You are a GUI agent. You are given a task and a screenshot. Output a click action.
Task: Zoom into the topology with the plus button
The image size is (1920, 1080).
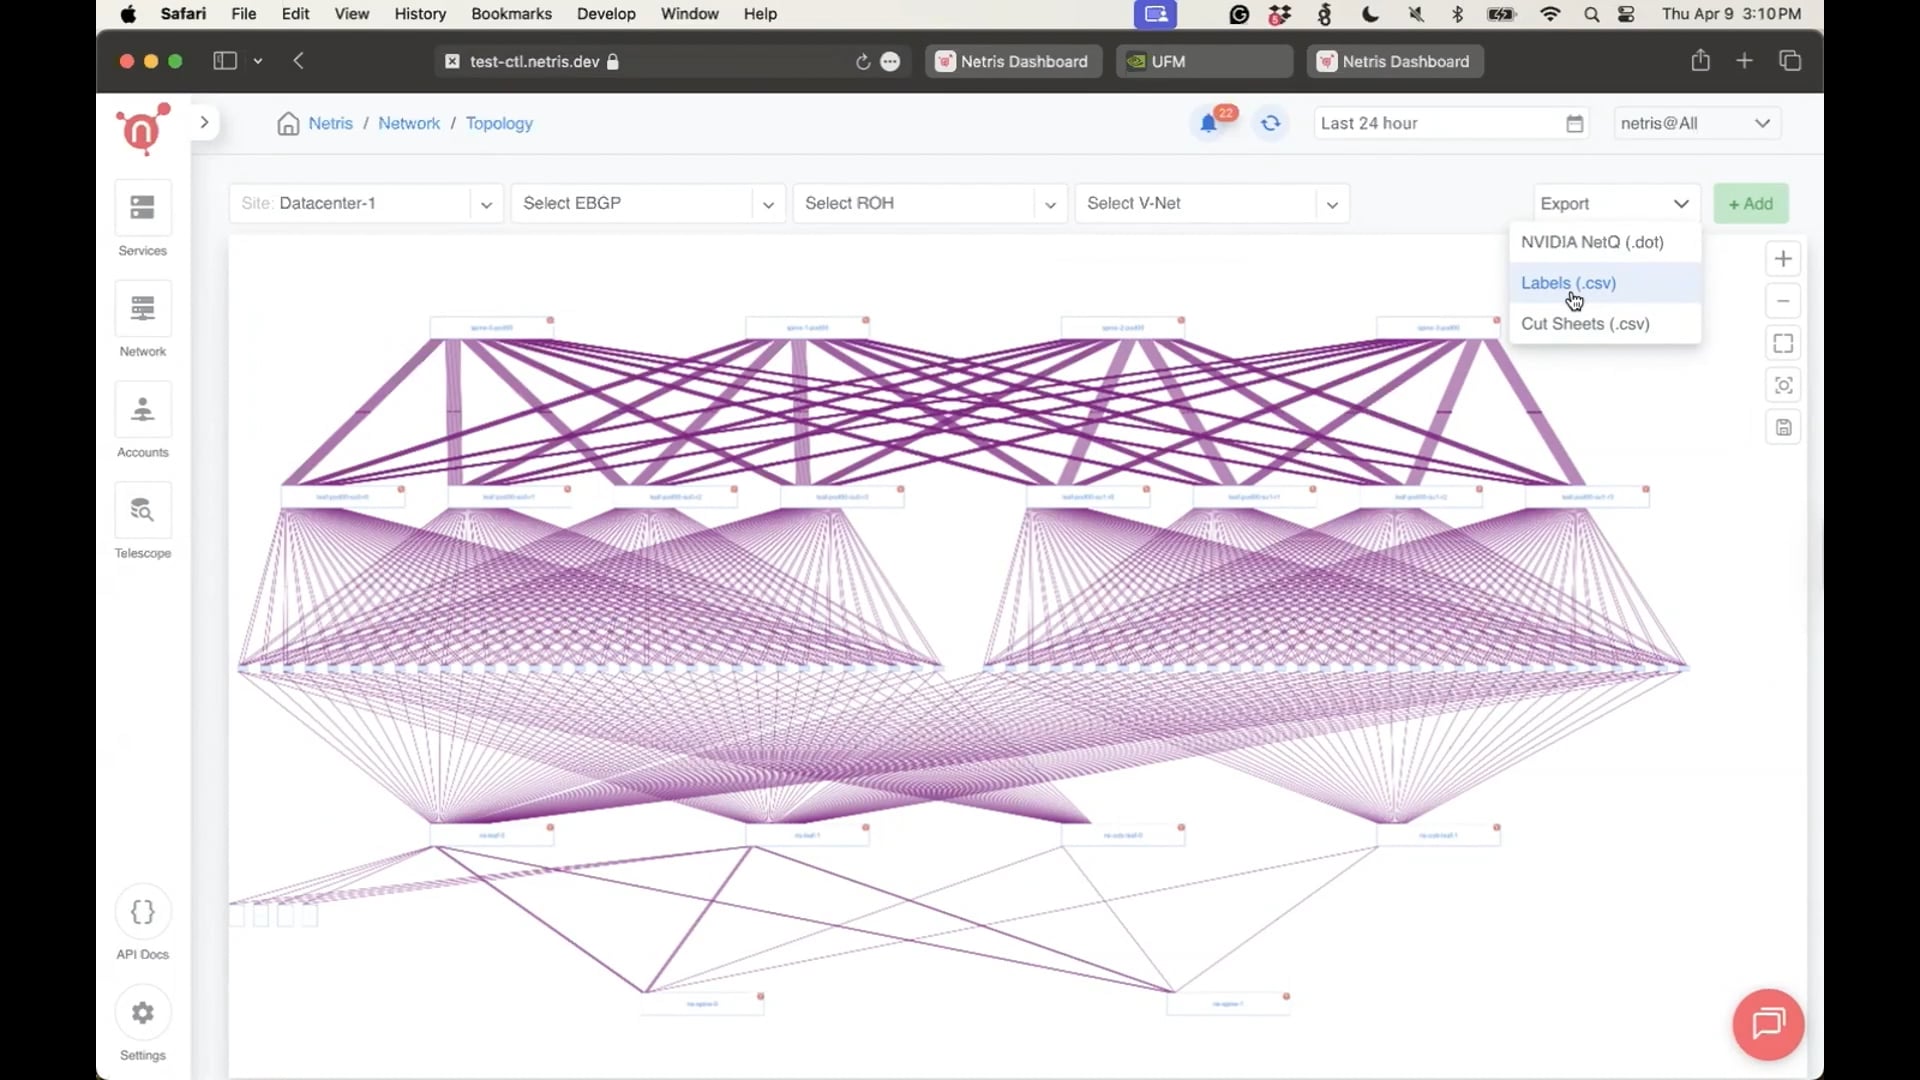[1784, 259]
